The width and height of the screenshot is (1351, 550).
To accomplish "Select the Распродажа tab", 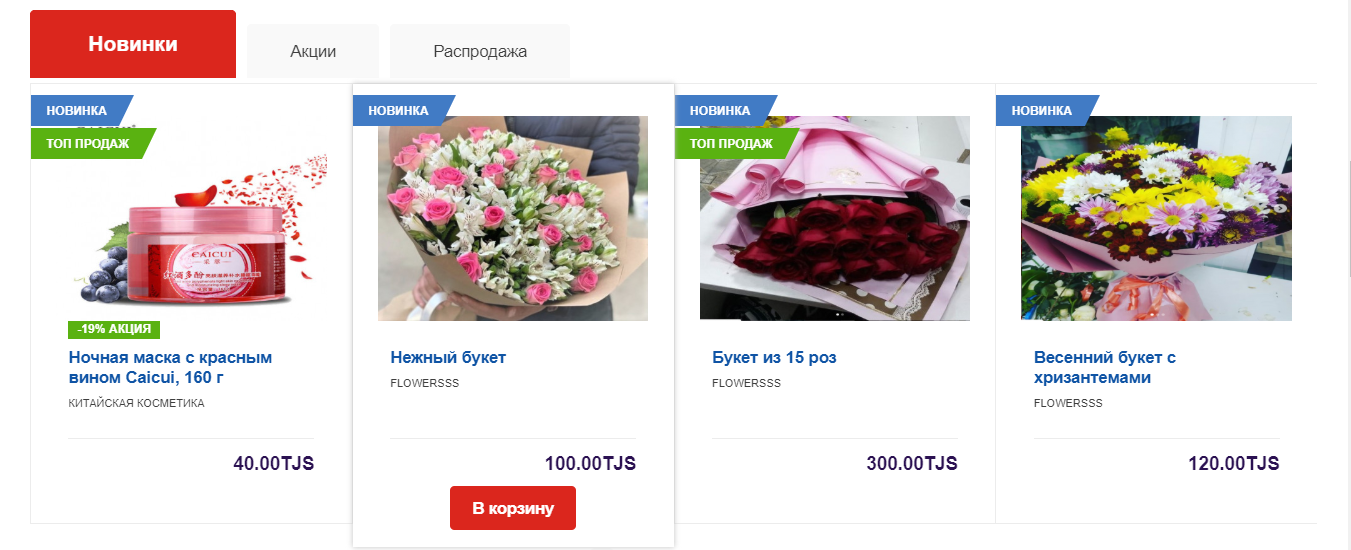I will [x=480, y=51].
